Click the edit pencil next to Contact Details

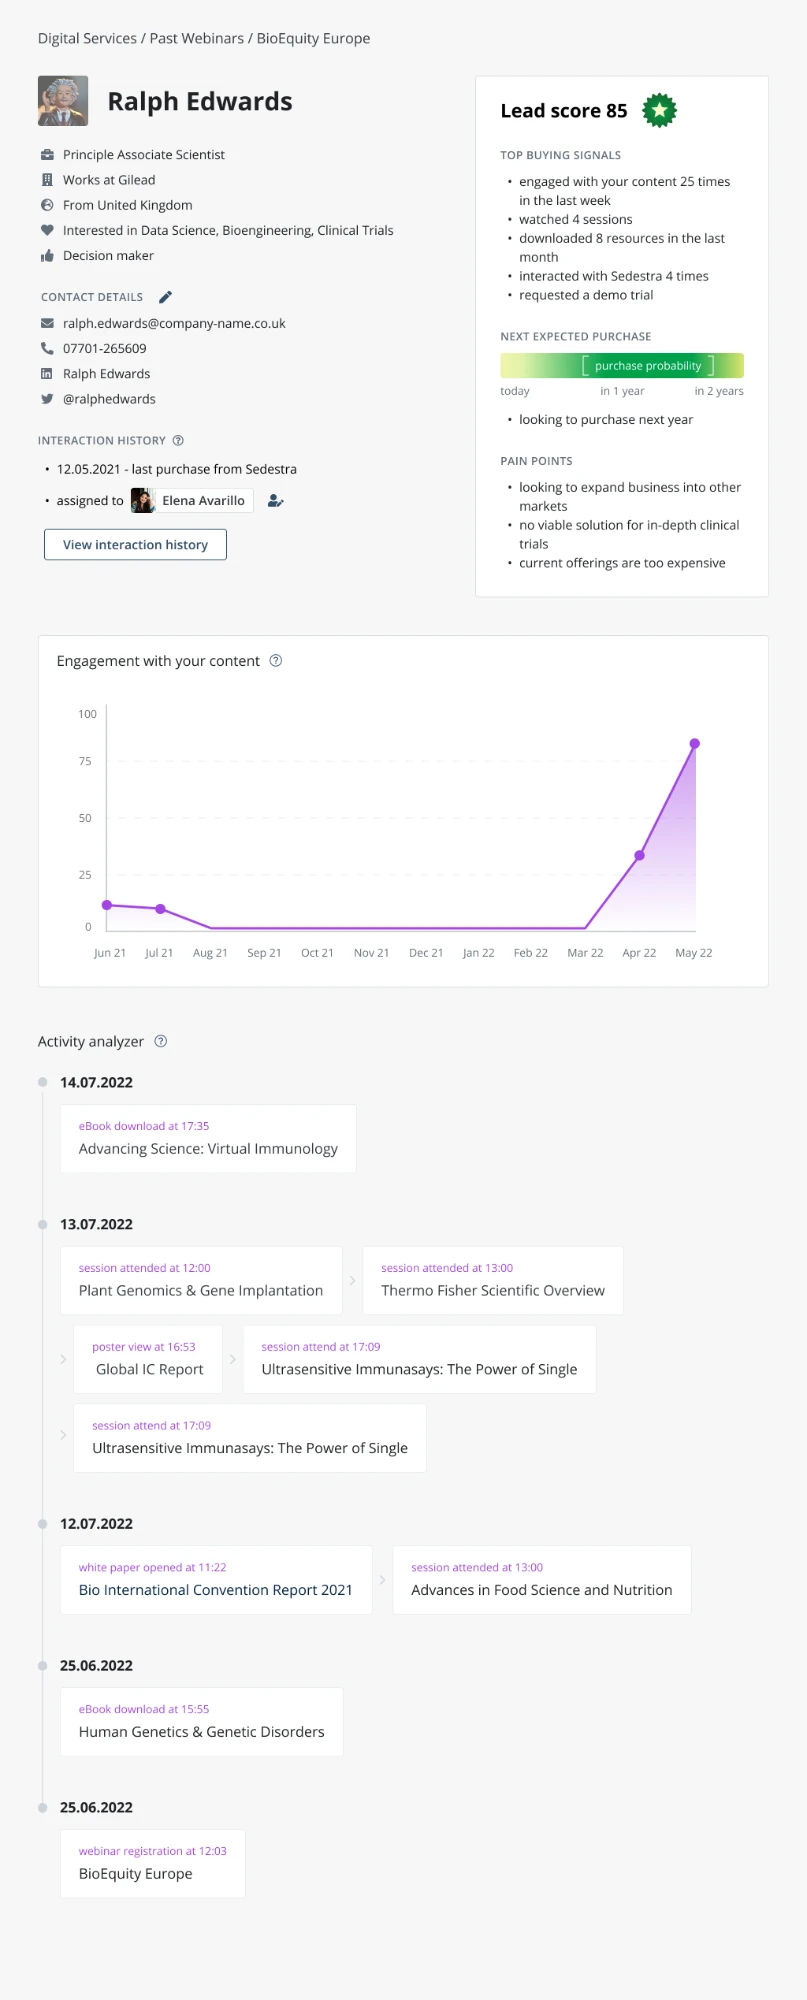tap(166, 297)
